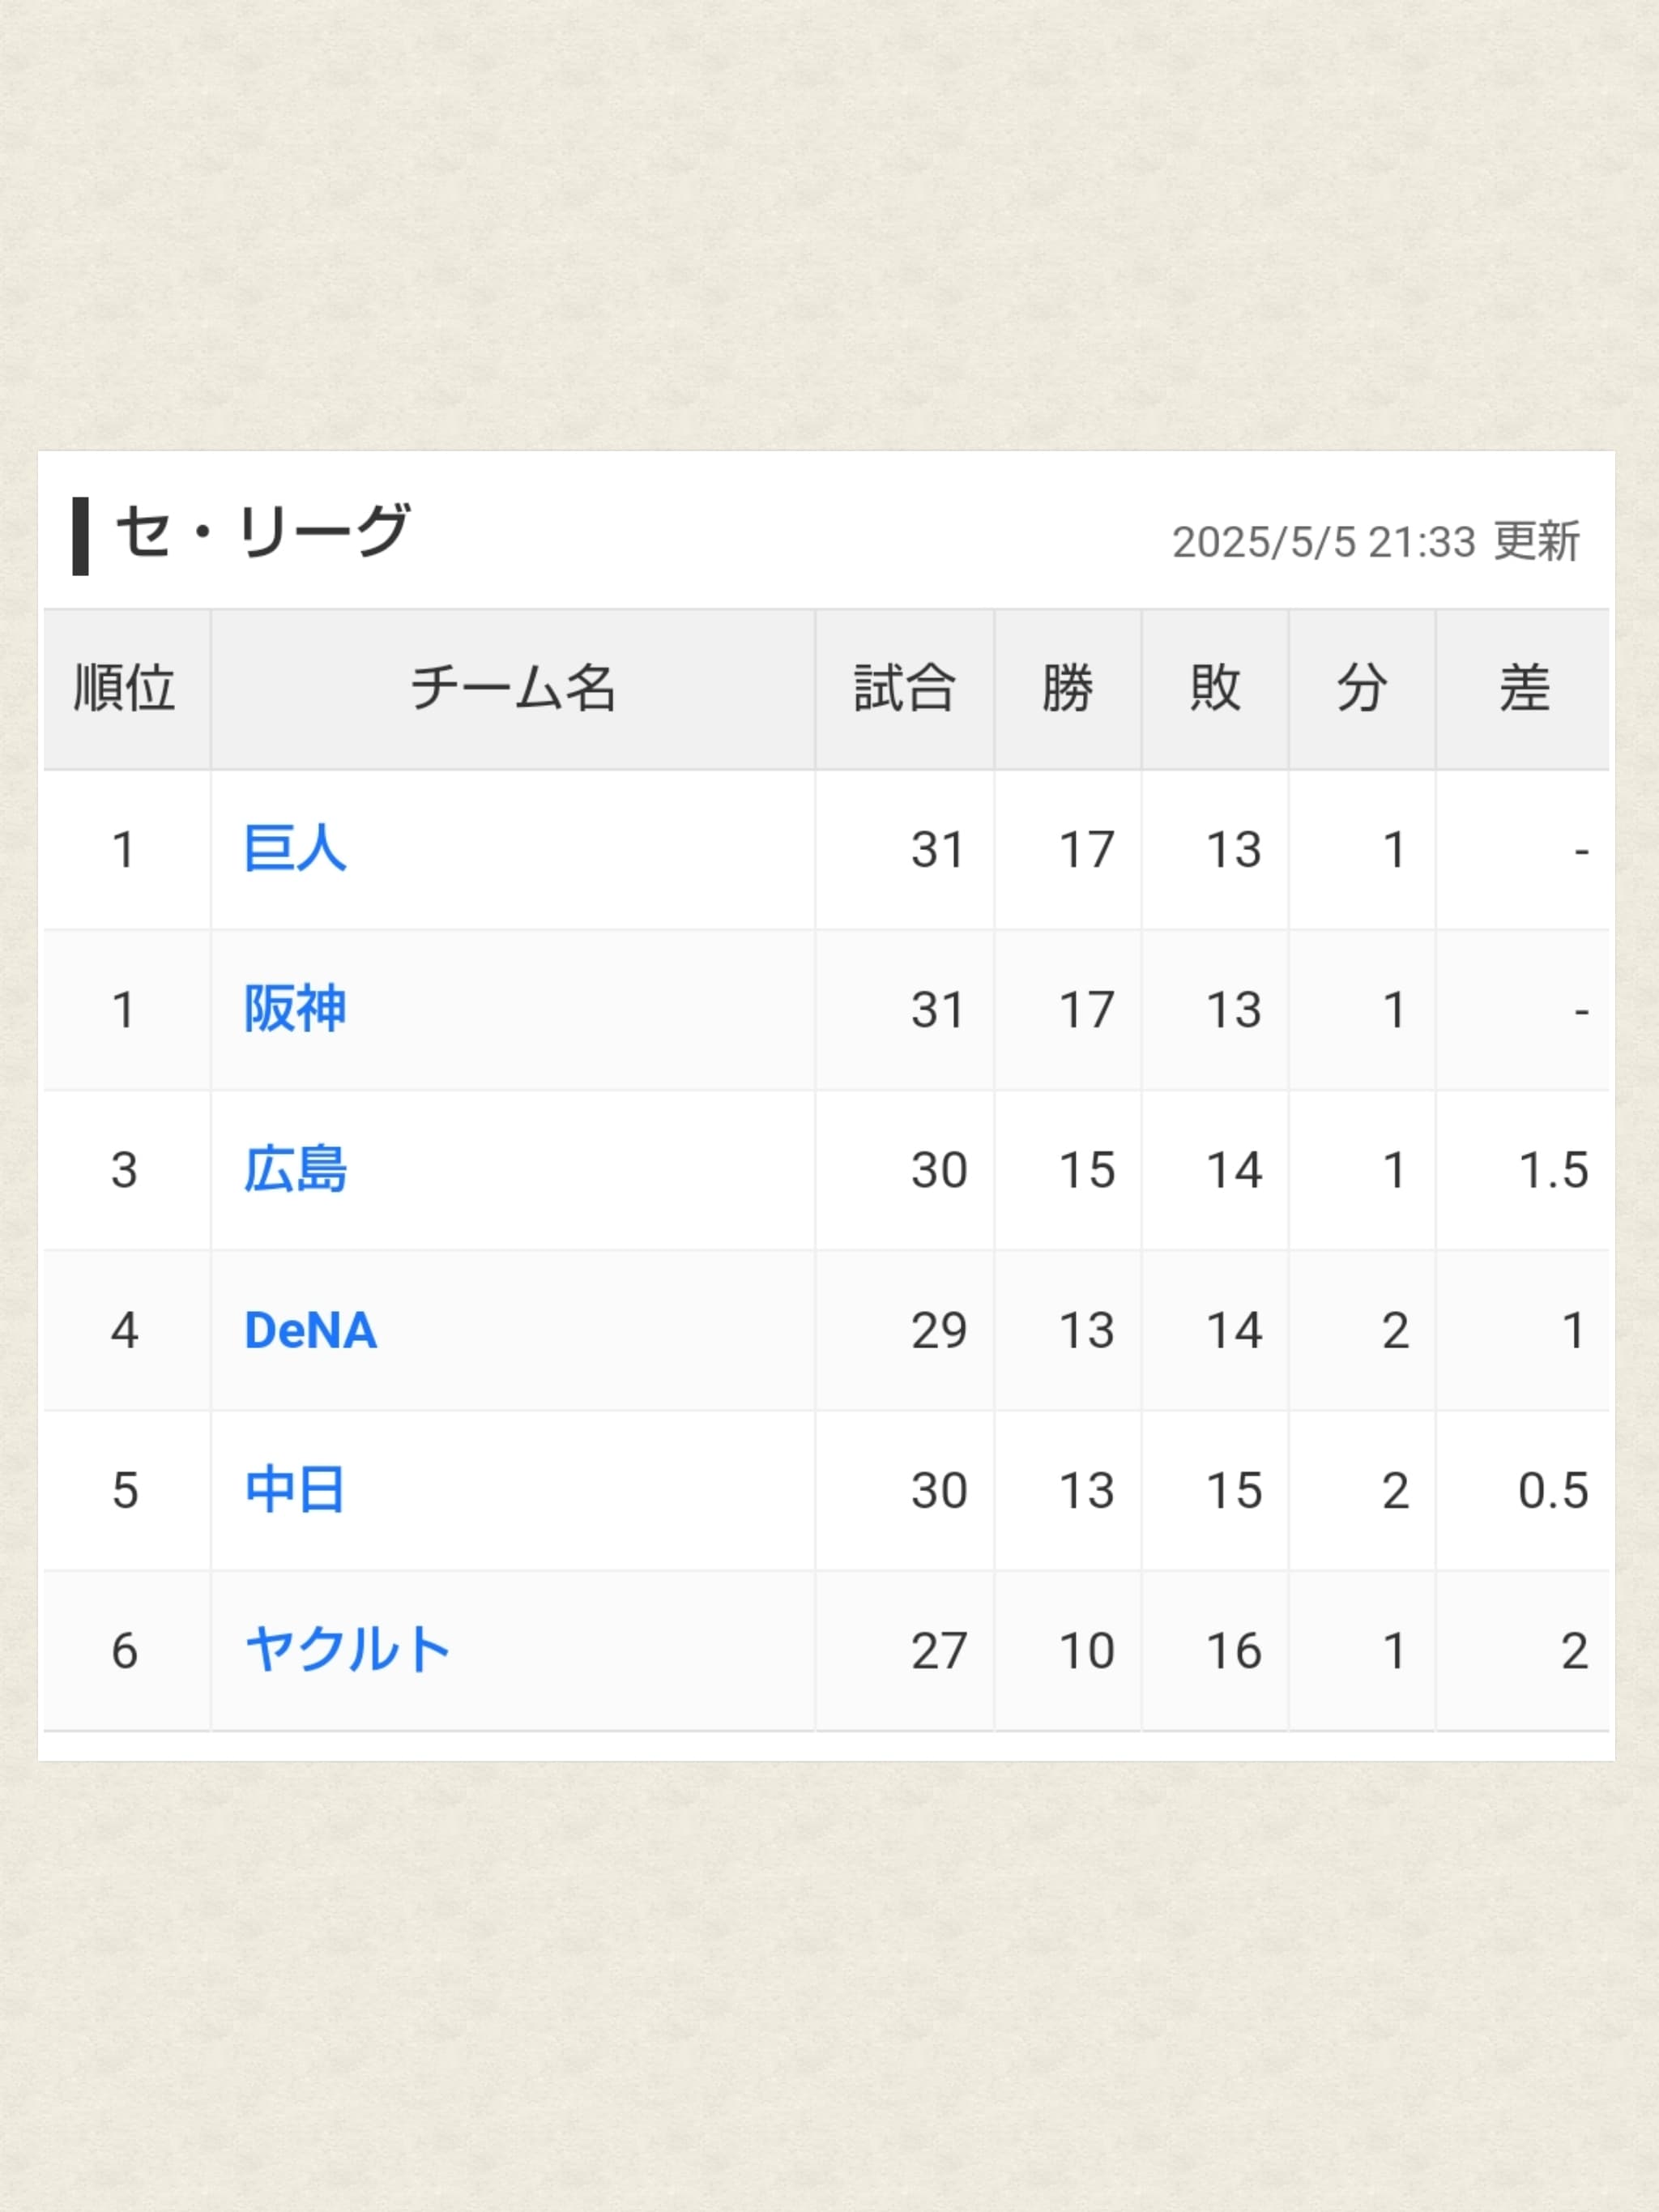Click 巨人's games played value 31
This screenshot has width=1659, height=2212.
pyautogui.click(x=938, y=850)
